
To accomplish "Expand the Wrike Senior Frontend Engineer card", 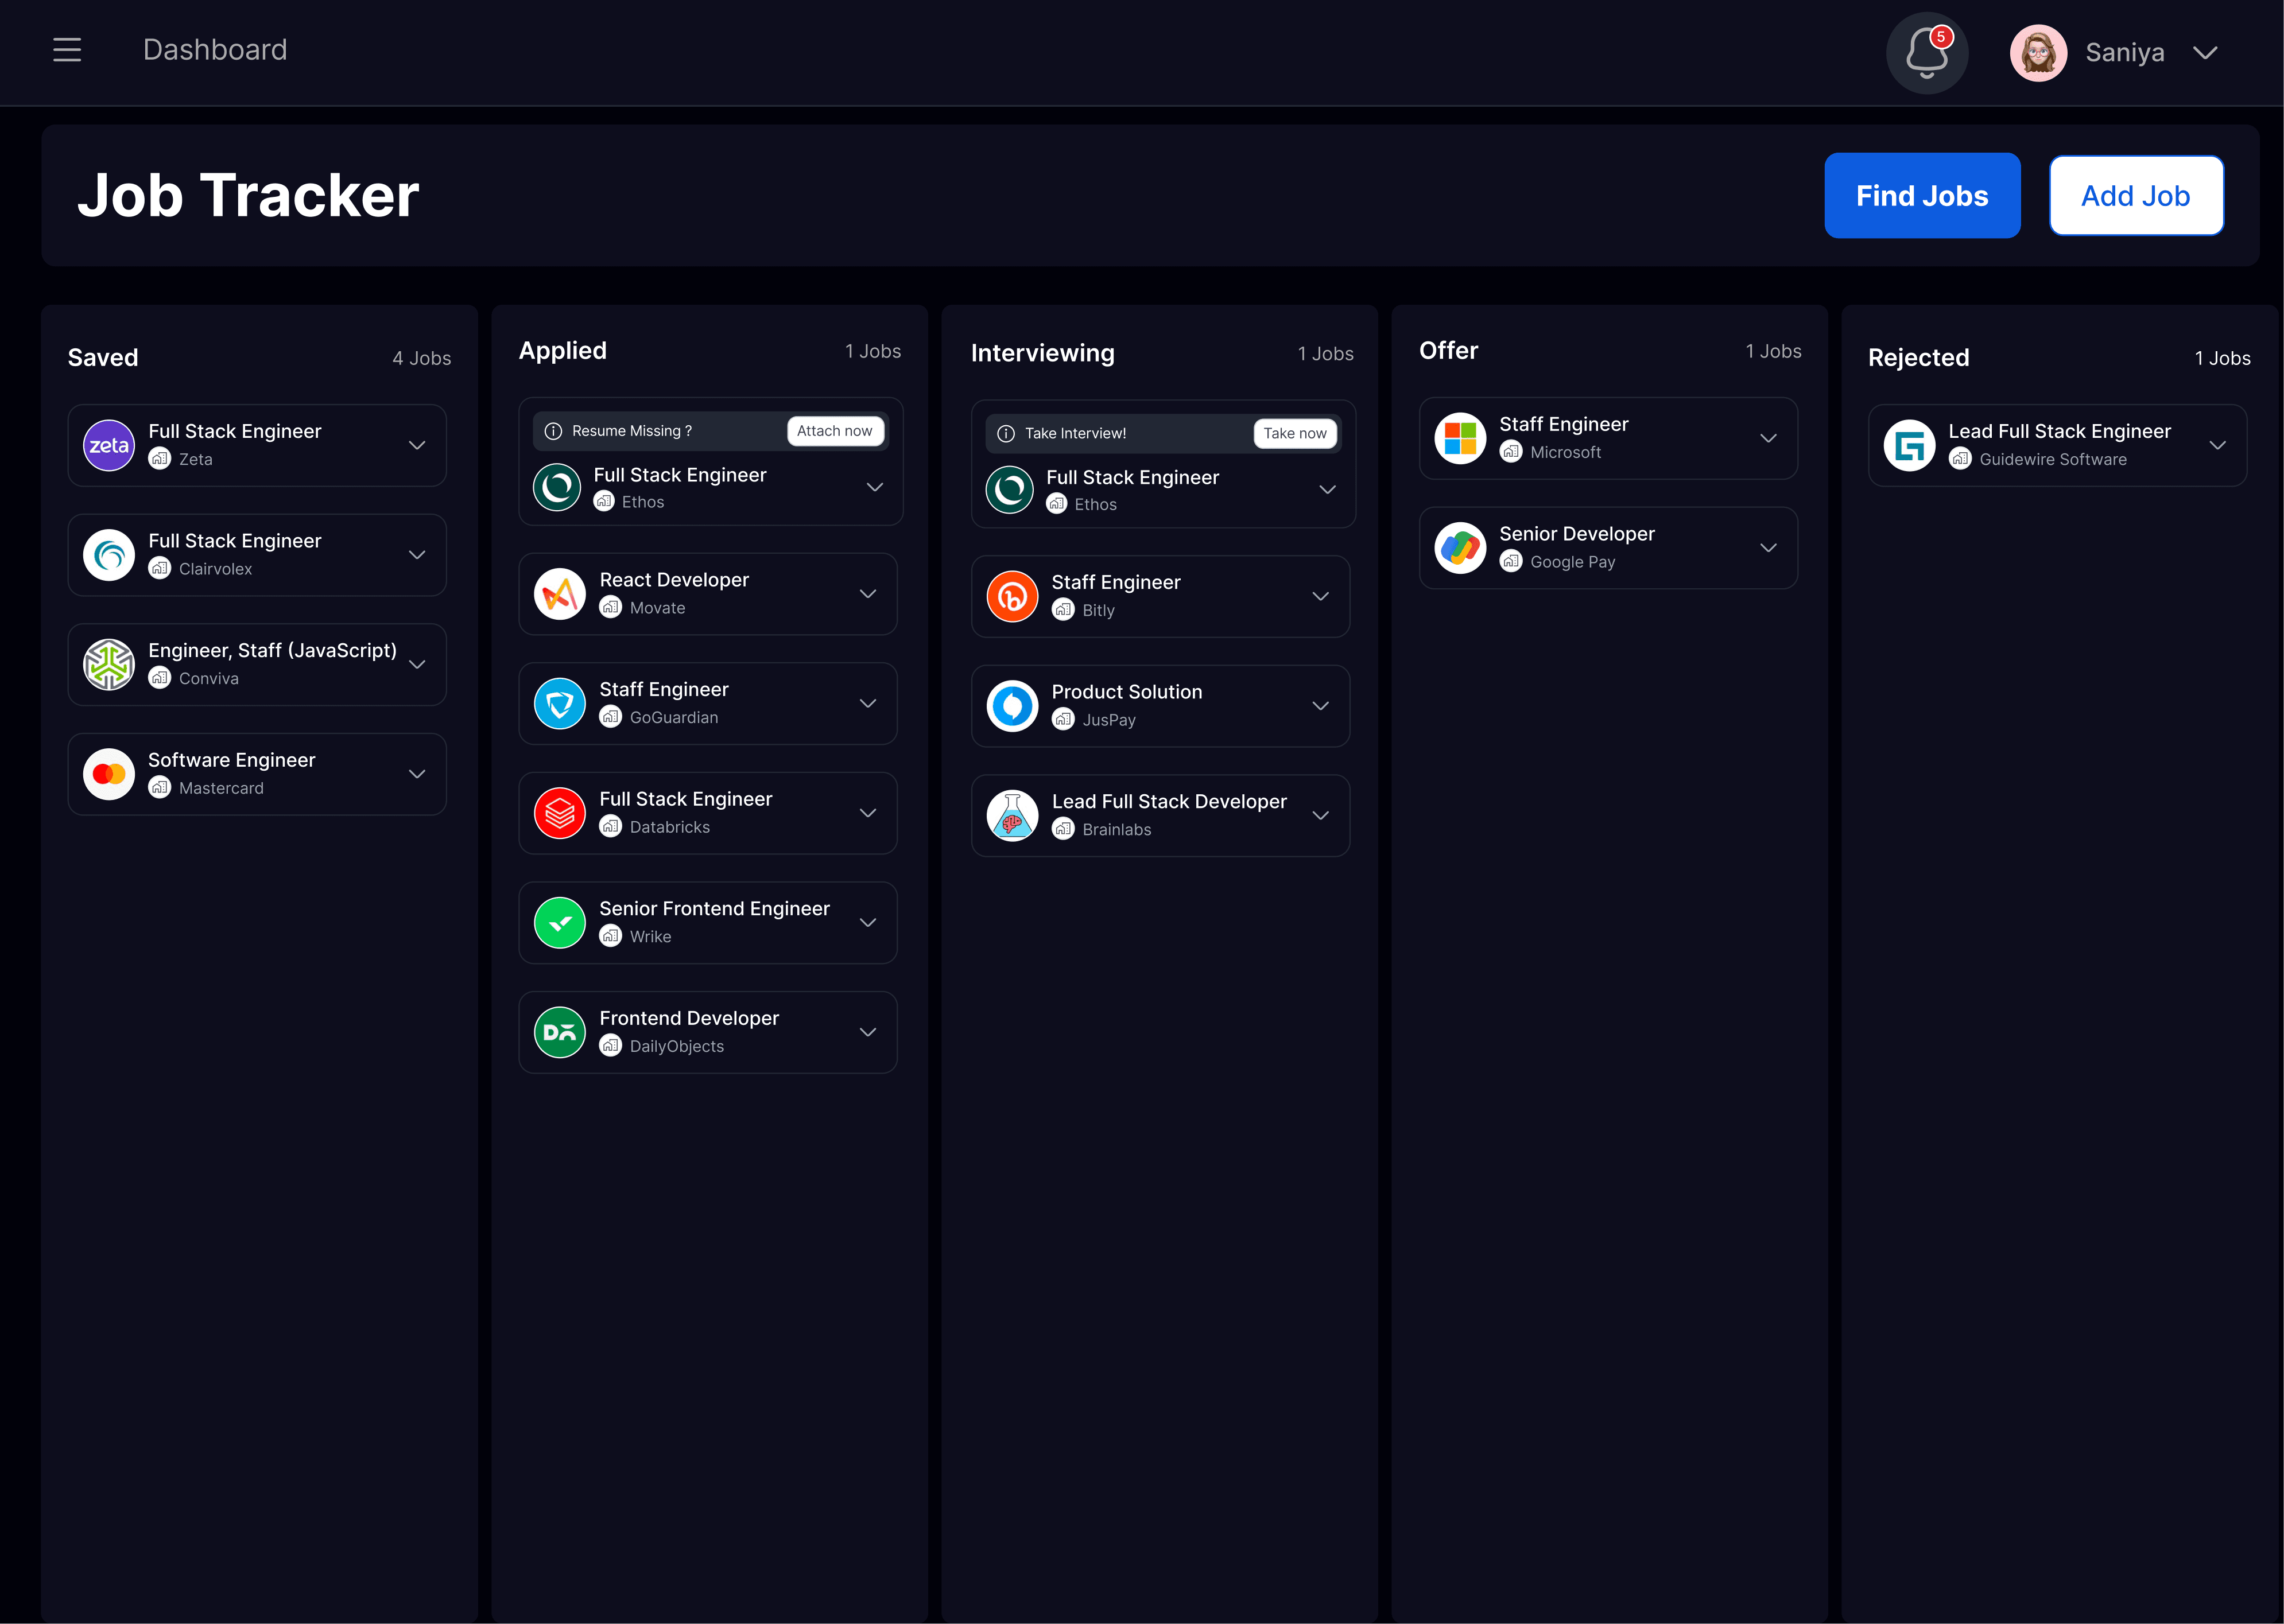I will pos(868,923).
